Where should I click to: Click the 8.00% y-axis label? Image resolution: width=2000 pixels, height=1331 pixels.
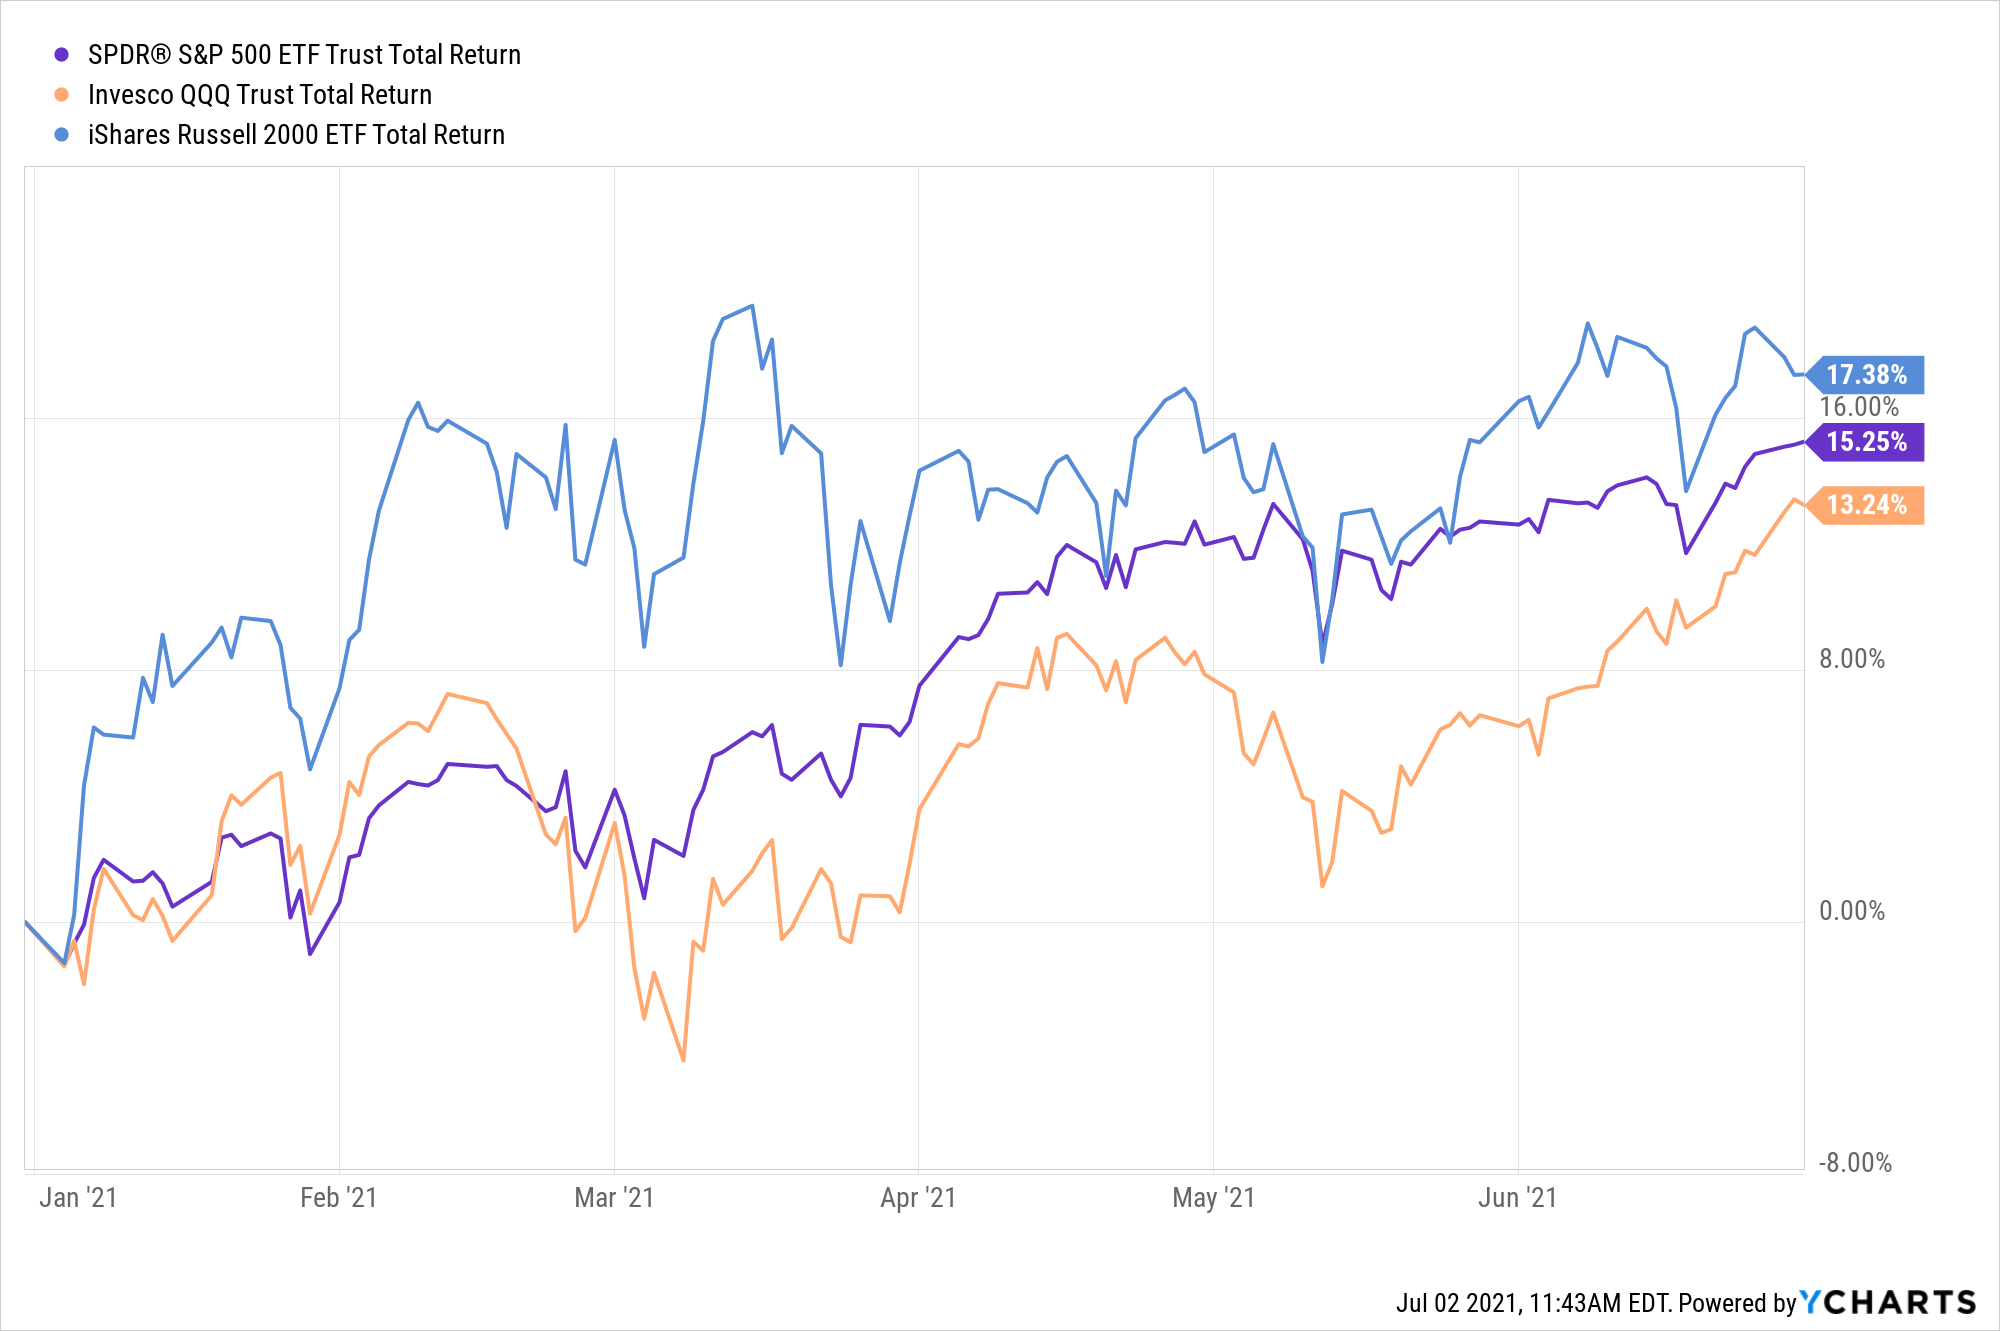pos(1851,659)
